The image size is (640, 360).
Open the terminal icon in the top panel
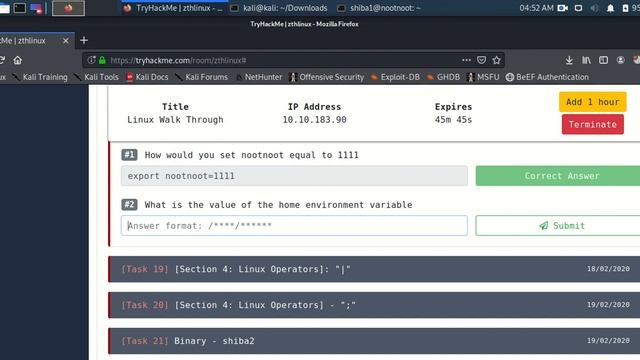click(19, 8)
